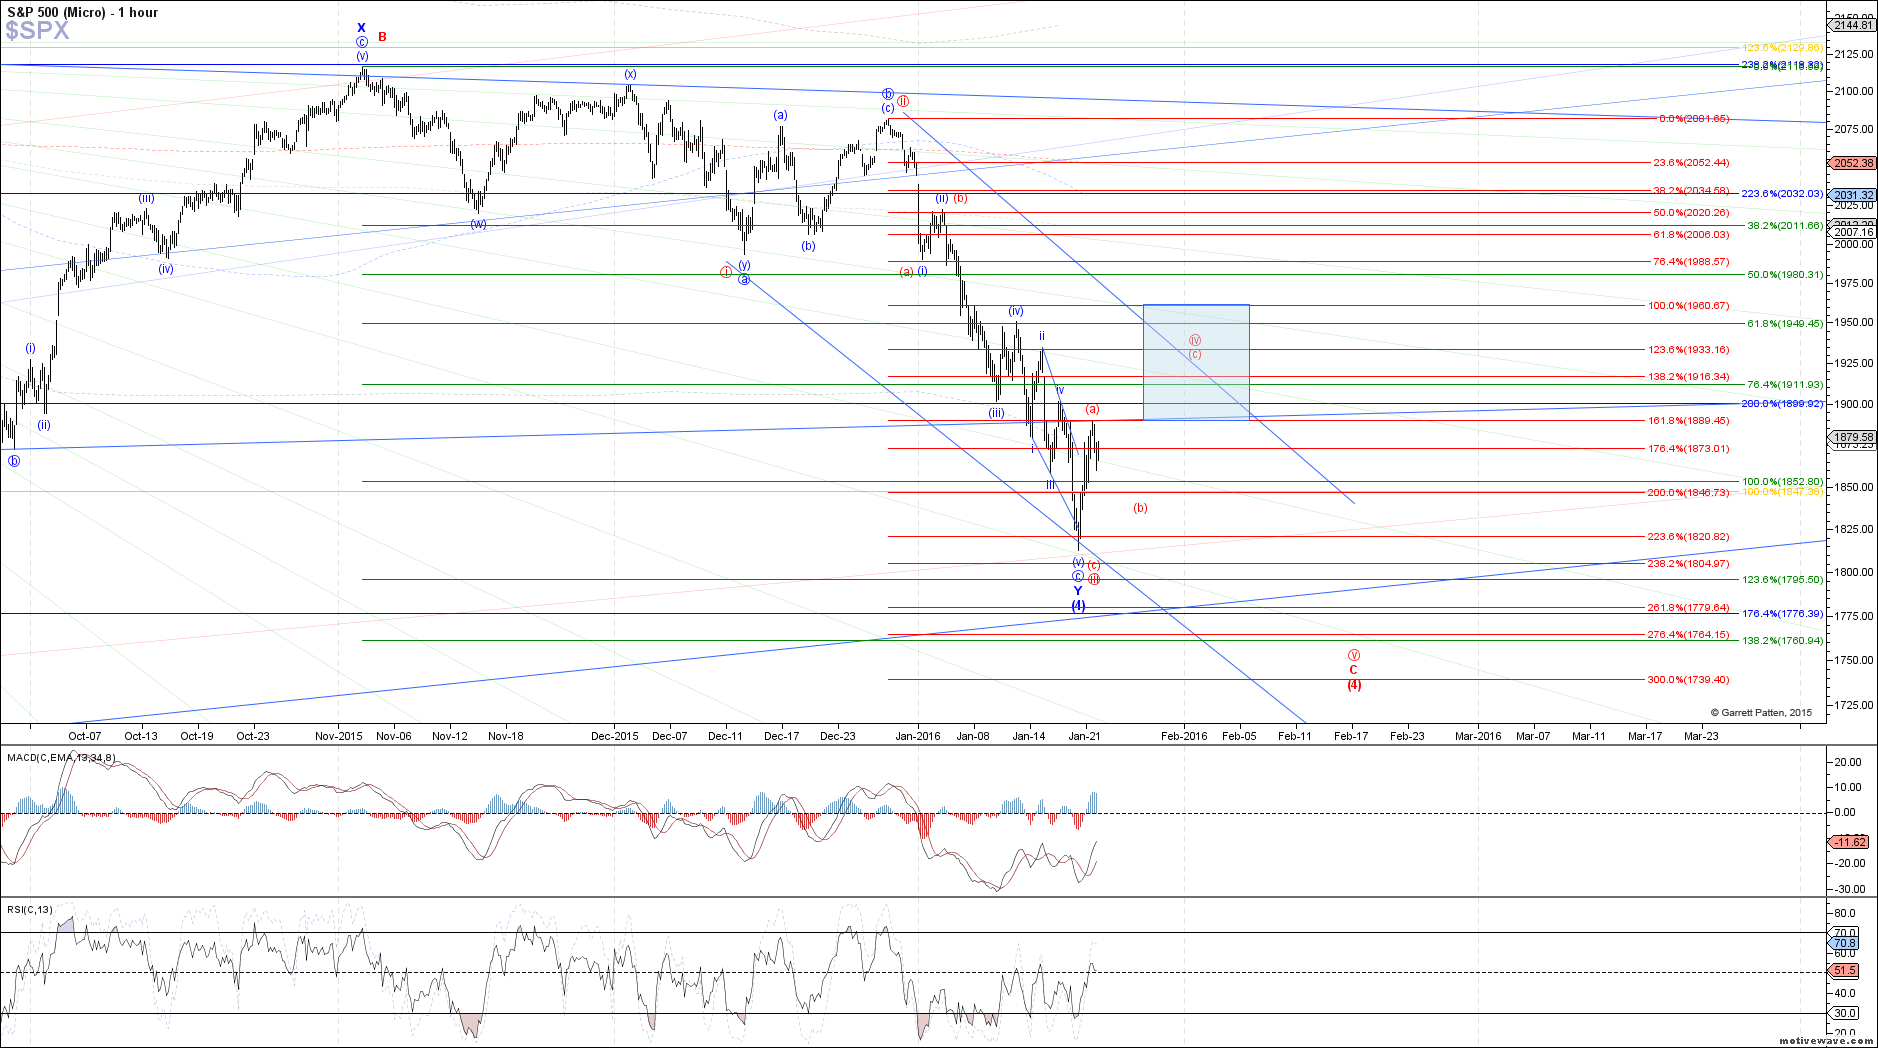Click the red -11.62 MACD value tag
Image resolution: width=1878 pixels, height=1048 pixels.
click(1850, 842)
